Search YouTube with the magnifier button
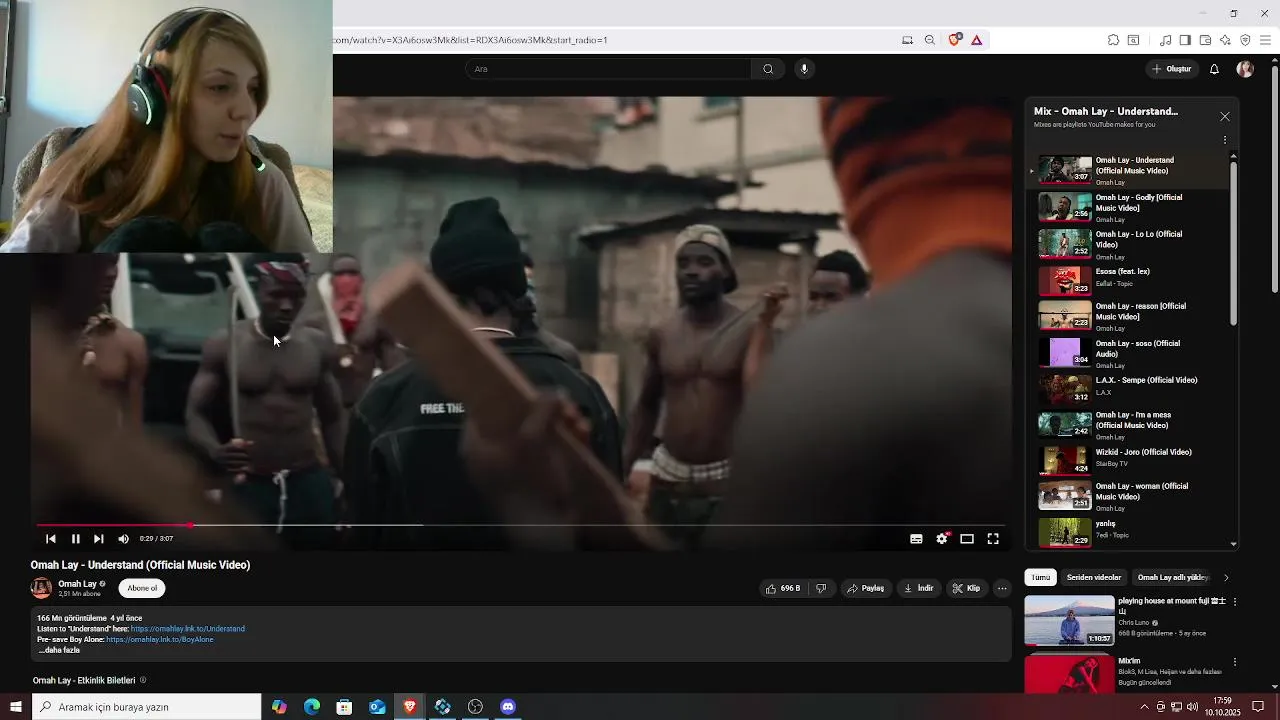Viewport: 1280px width, 720px height. tap(768, 69)
